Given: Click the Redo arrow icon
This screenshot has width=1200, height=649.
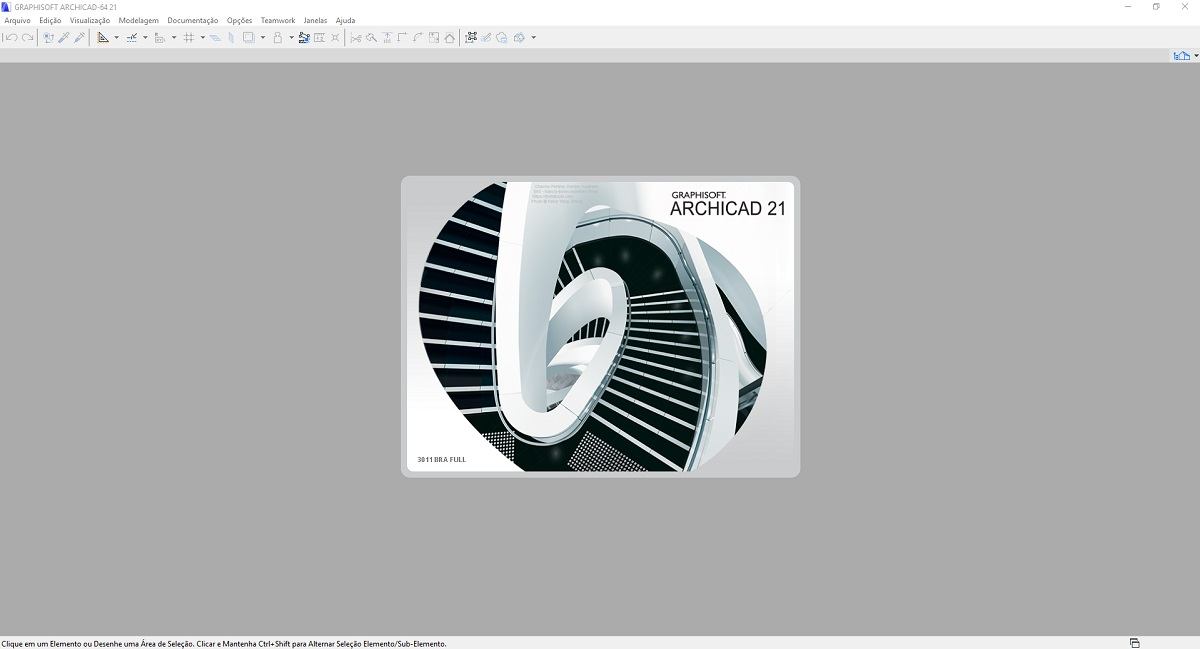Looking at the screenshot, I should (x=27, y=38).
